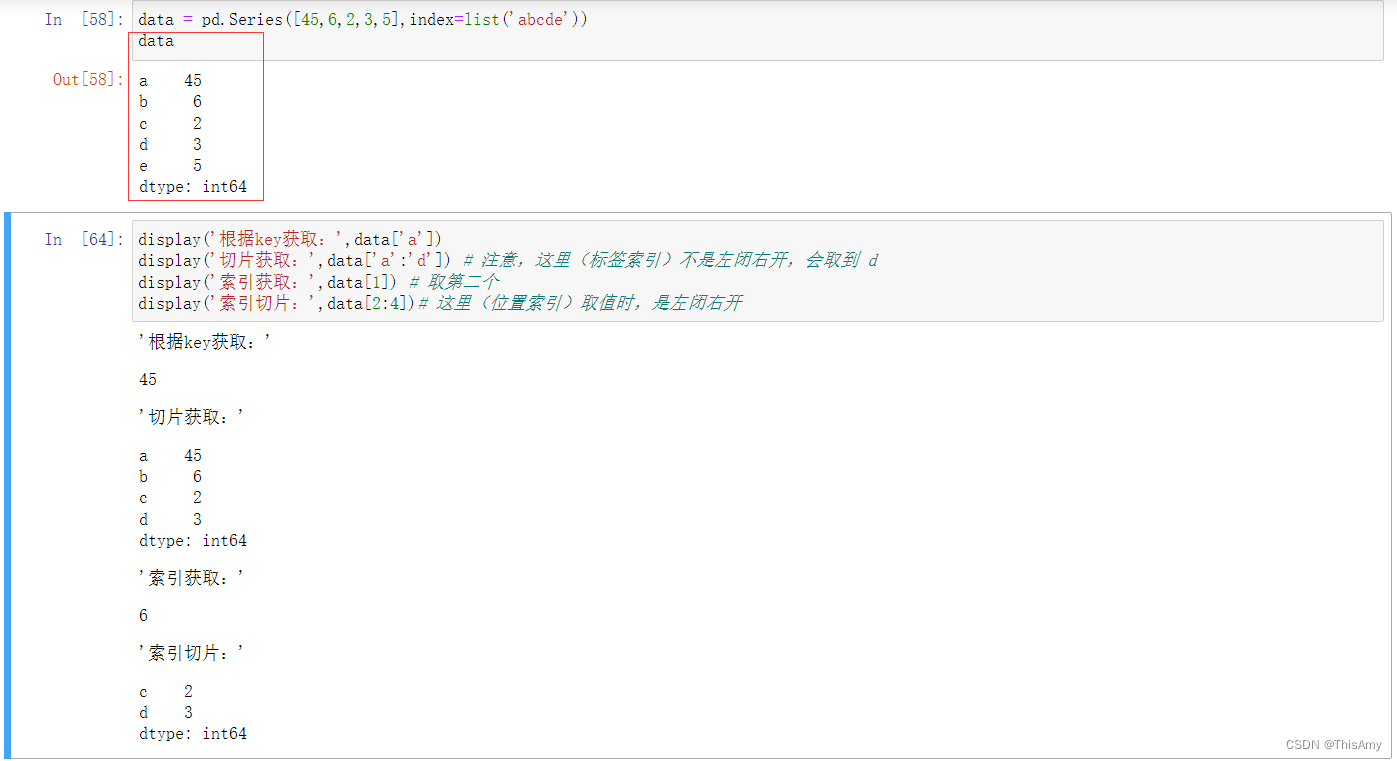Click the In [58] cell prompt
Image resolution: width=1397 pixels, height=761 pixels.
[x=84, y=19]
